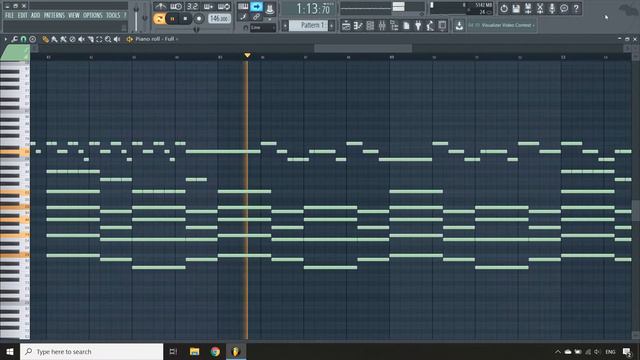The width and height of the screenshot is (640, 360).
Task: Click the 146 tempo display
Action: coord(219,19)
